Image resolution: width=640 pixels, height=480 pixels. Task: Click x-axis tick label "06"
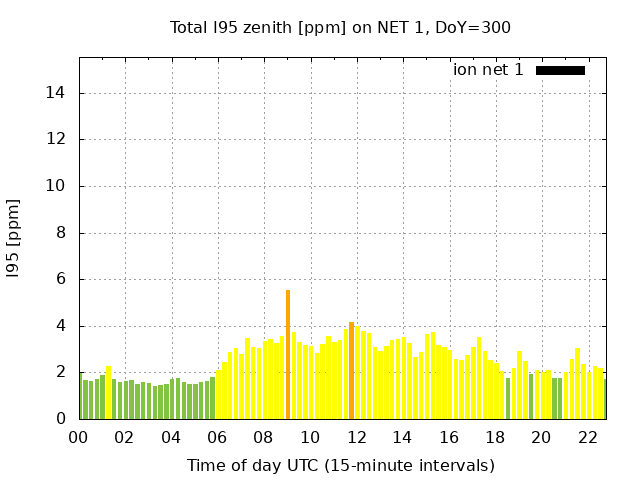pyautogui.click(x=217, y=437)
